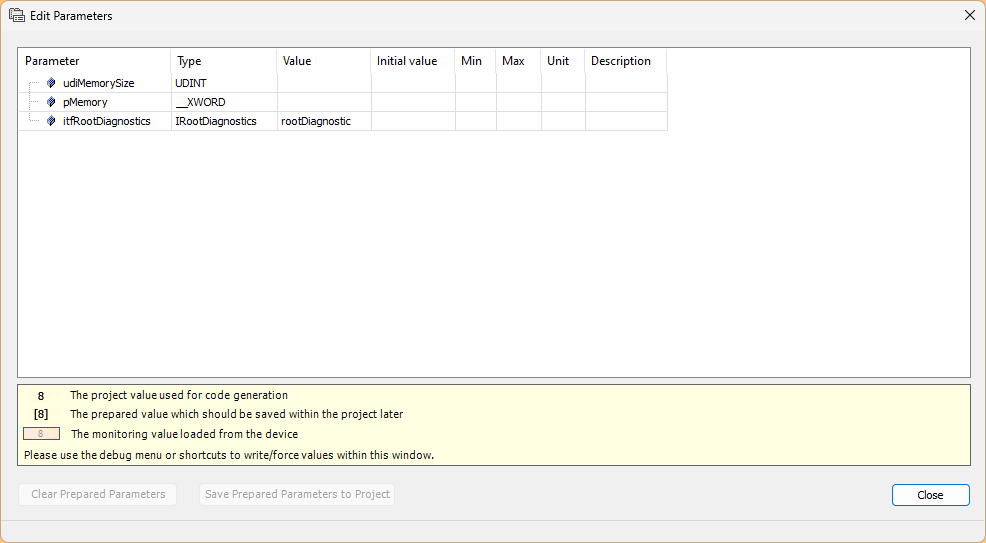Close the Edit Parameters dialog with X
This screenshot has width=986, height=543.
(970, 15)
